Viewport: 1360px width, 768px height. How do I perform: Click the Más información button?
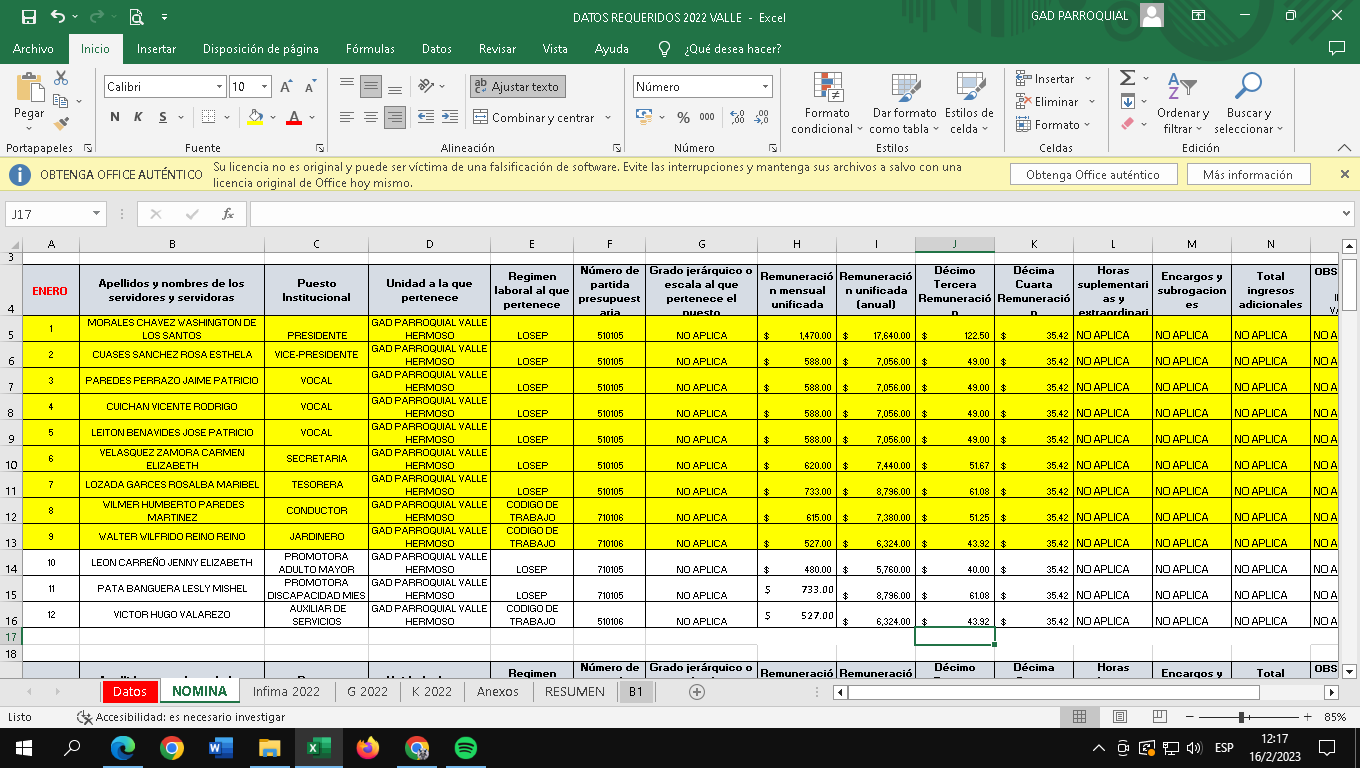pos(1247,174)
